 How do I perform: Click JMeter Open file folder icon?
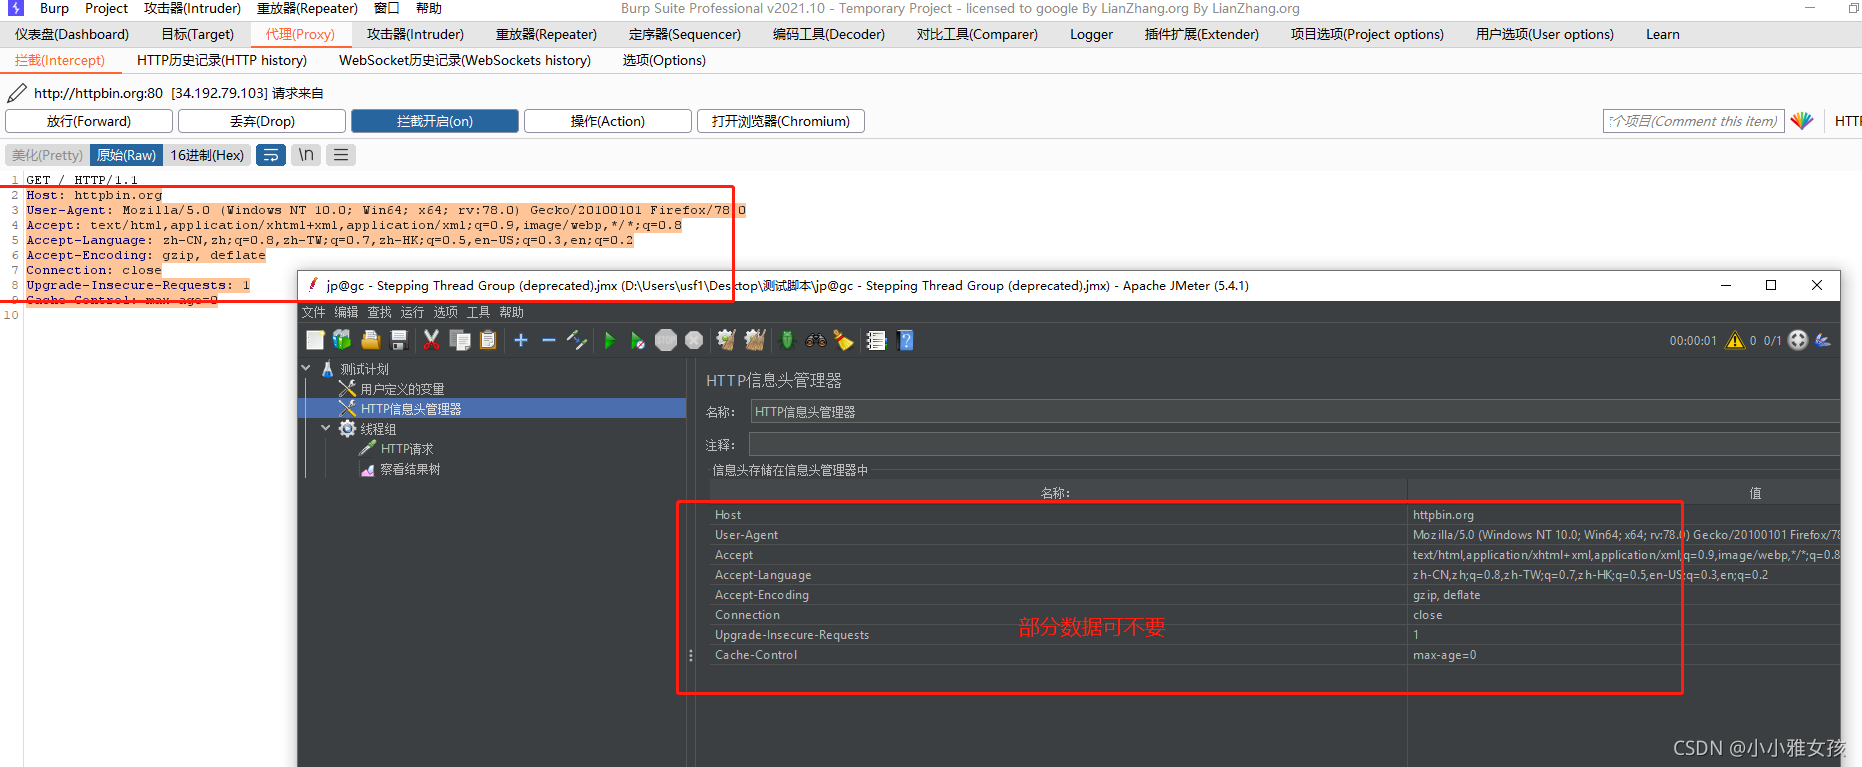tap(370, 340)
